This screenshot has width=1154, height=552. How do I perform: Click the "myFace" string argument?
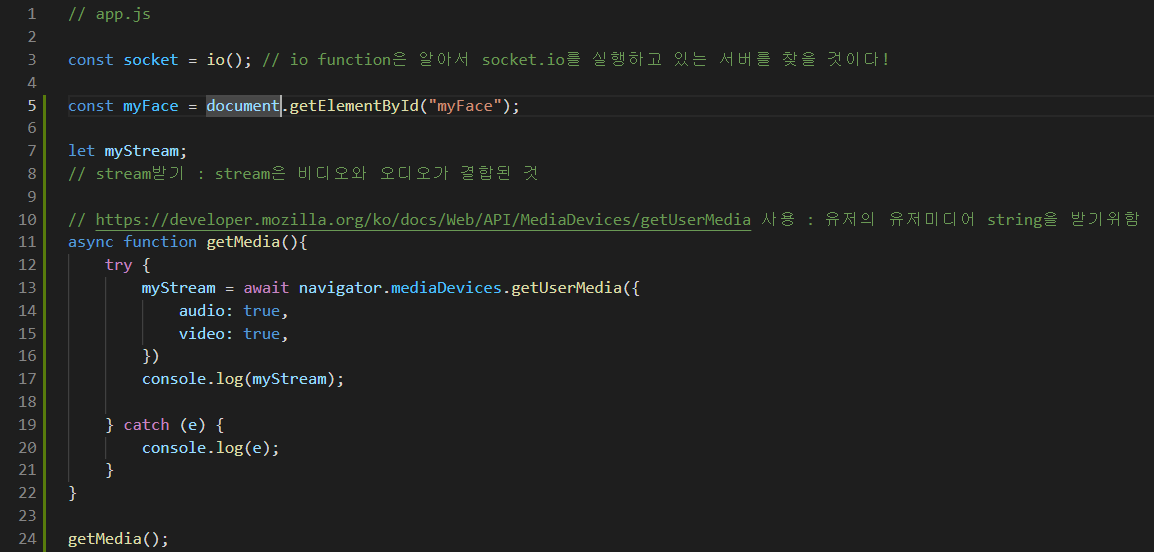click(464, 106)
